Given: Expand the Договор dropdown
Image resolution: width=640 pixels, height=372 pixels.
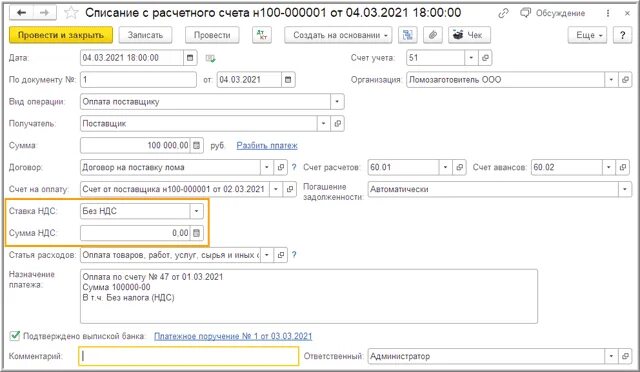Looking at the screenshot, I should click(267, 167).
